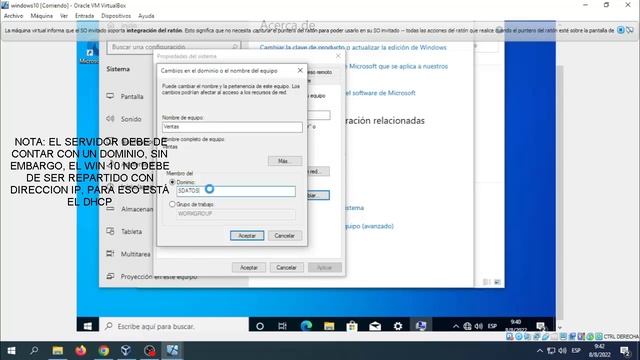This screenshot has height=360, width=640.
Task: Open Mail app in the guest taskbar
Action: click(375, 326)
